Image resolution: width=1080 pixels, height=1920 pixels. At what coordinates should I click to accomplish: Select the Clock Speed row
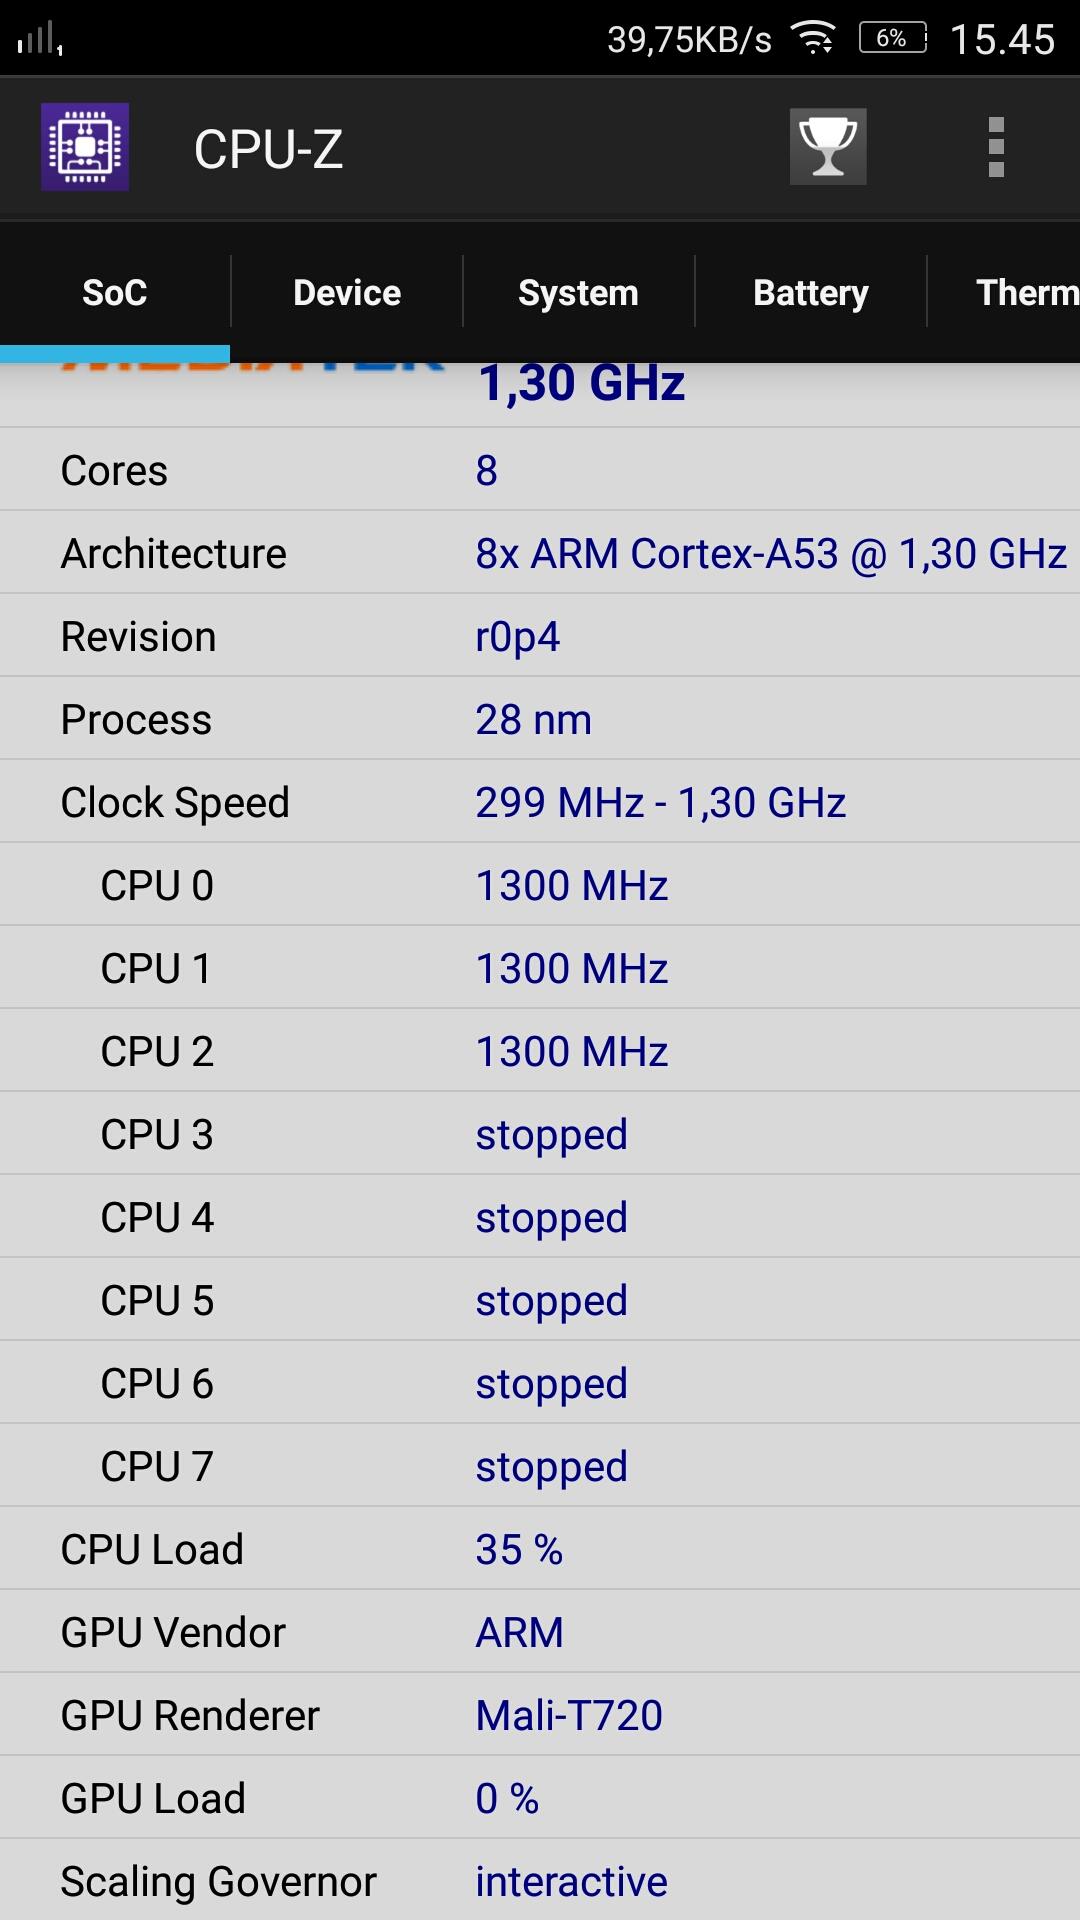tap(540, 802)
